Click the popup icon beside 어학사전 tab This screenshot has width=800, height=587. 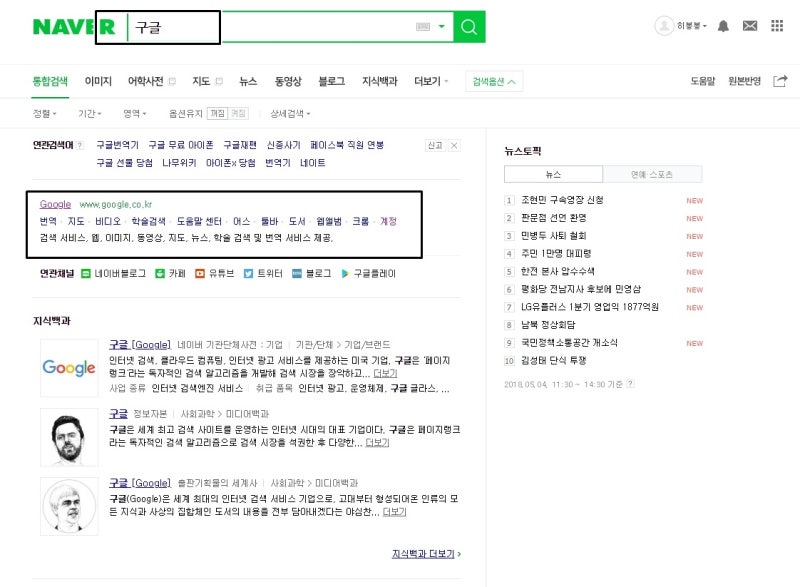172,81
